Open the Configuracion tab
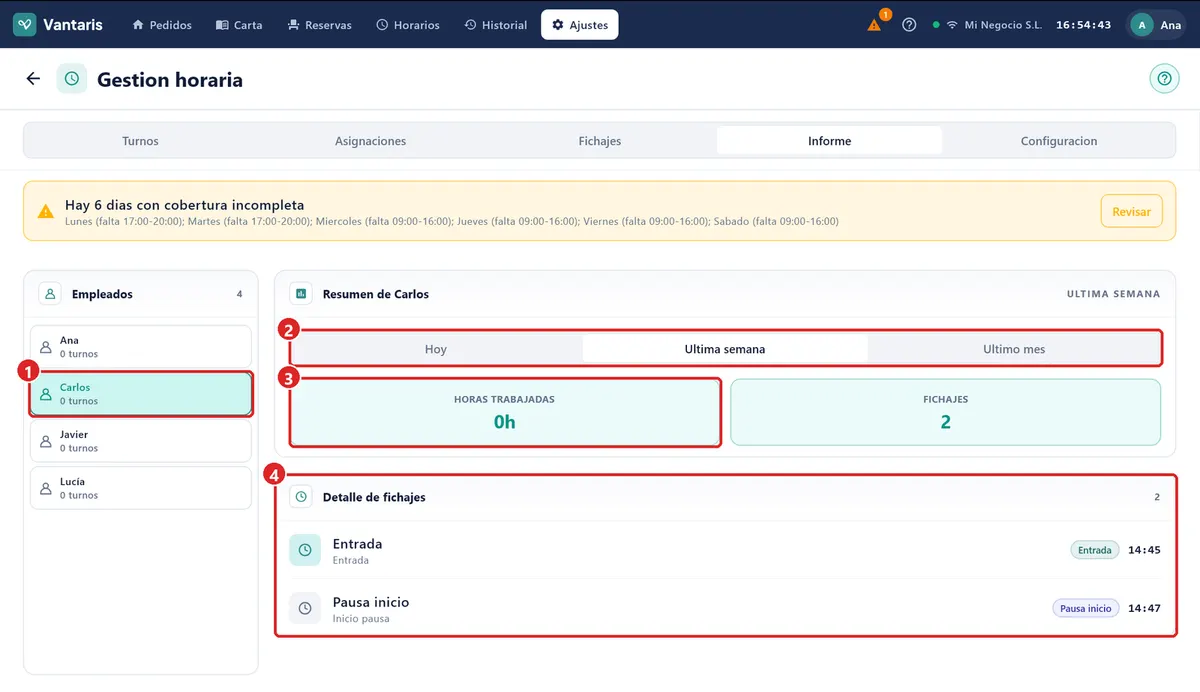The image size is (1200, 692). pos(1059,141)
